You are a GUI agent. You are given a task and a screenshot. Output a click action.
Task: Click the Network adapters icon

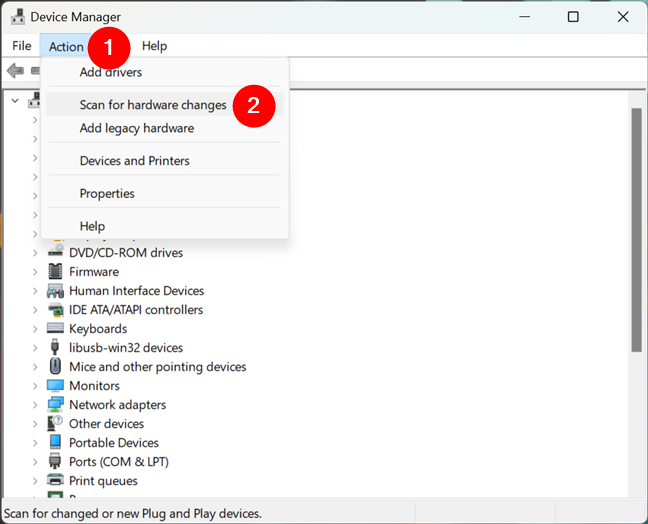(55, 405)
